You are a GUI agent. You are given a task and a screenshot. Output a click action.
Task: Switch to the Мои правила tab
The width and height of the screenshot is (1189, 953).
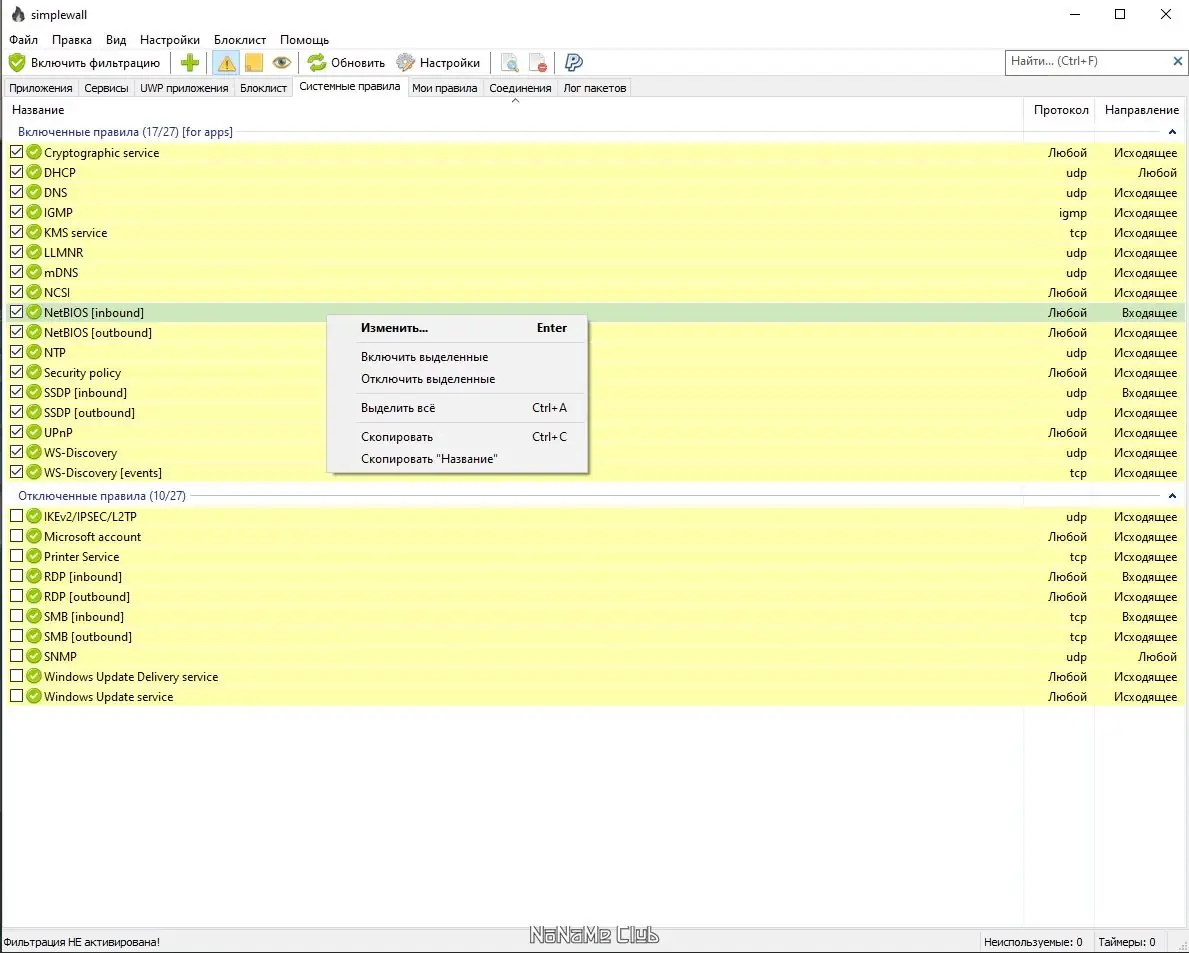tap(444, 88)
